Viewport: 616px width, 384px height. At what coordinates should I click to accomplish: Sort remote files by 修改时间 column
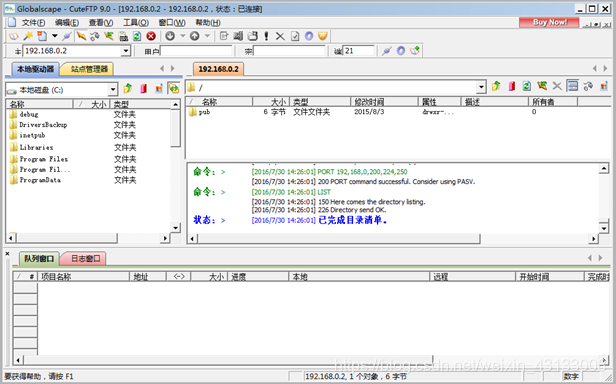(x=384, y=102)
